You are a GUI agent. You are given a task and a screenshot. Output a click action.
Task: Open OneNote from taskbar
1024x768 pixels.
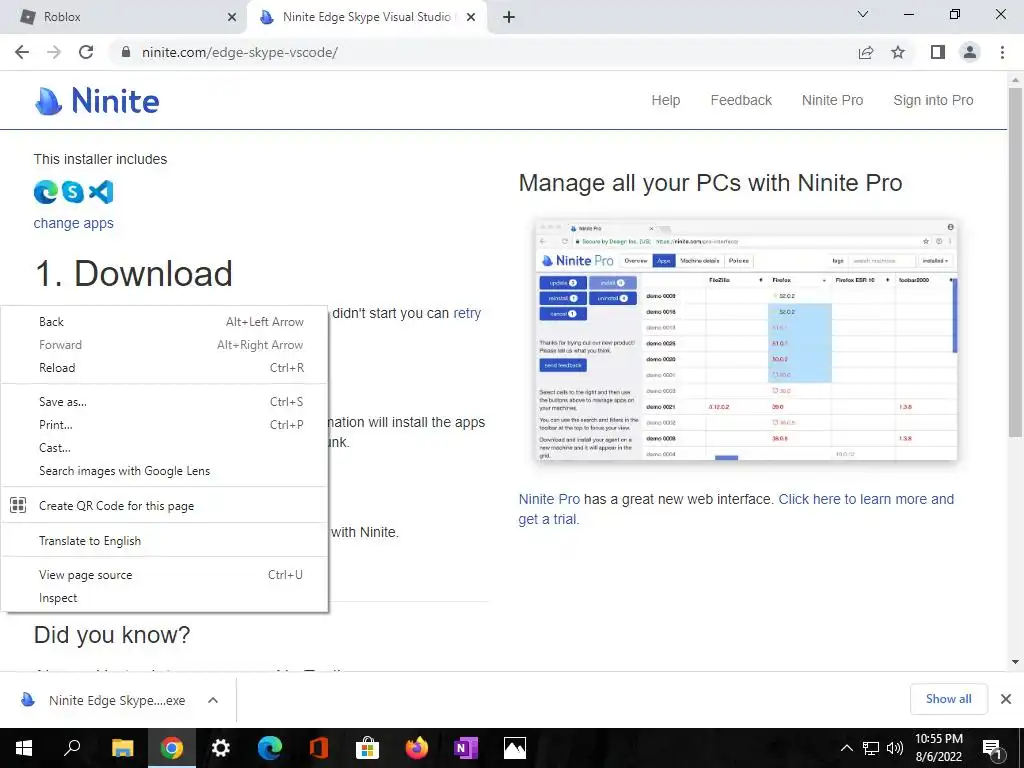pyautogui.click(x=466, y=748)
